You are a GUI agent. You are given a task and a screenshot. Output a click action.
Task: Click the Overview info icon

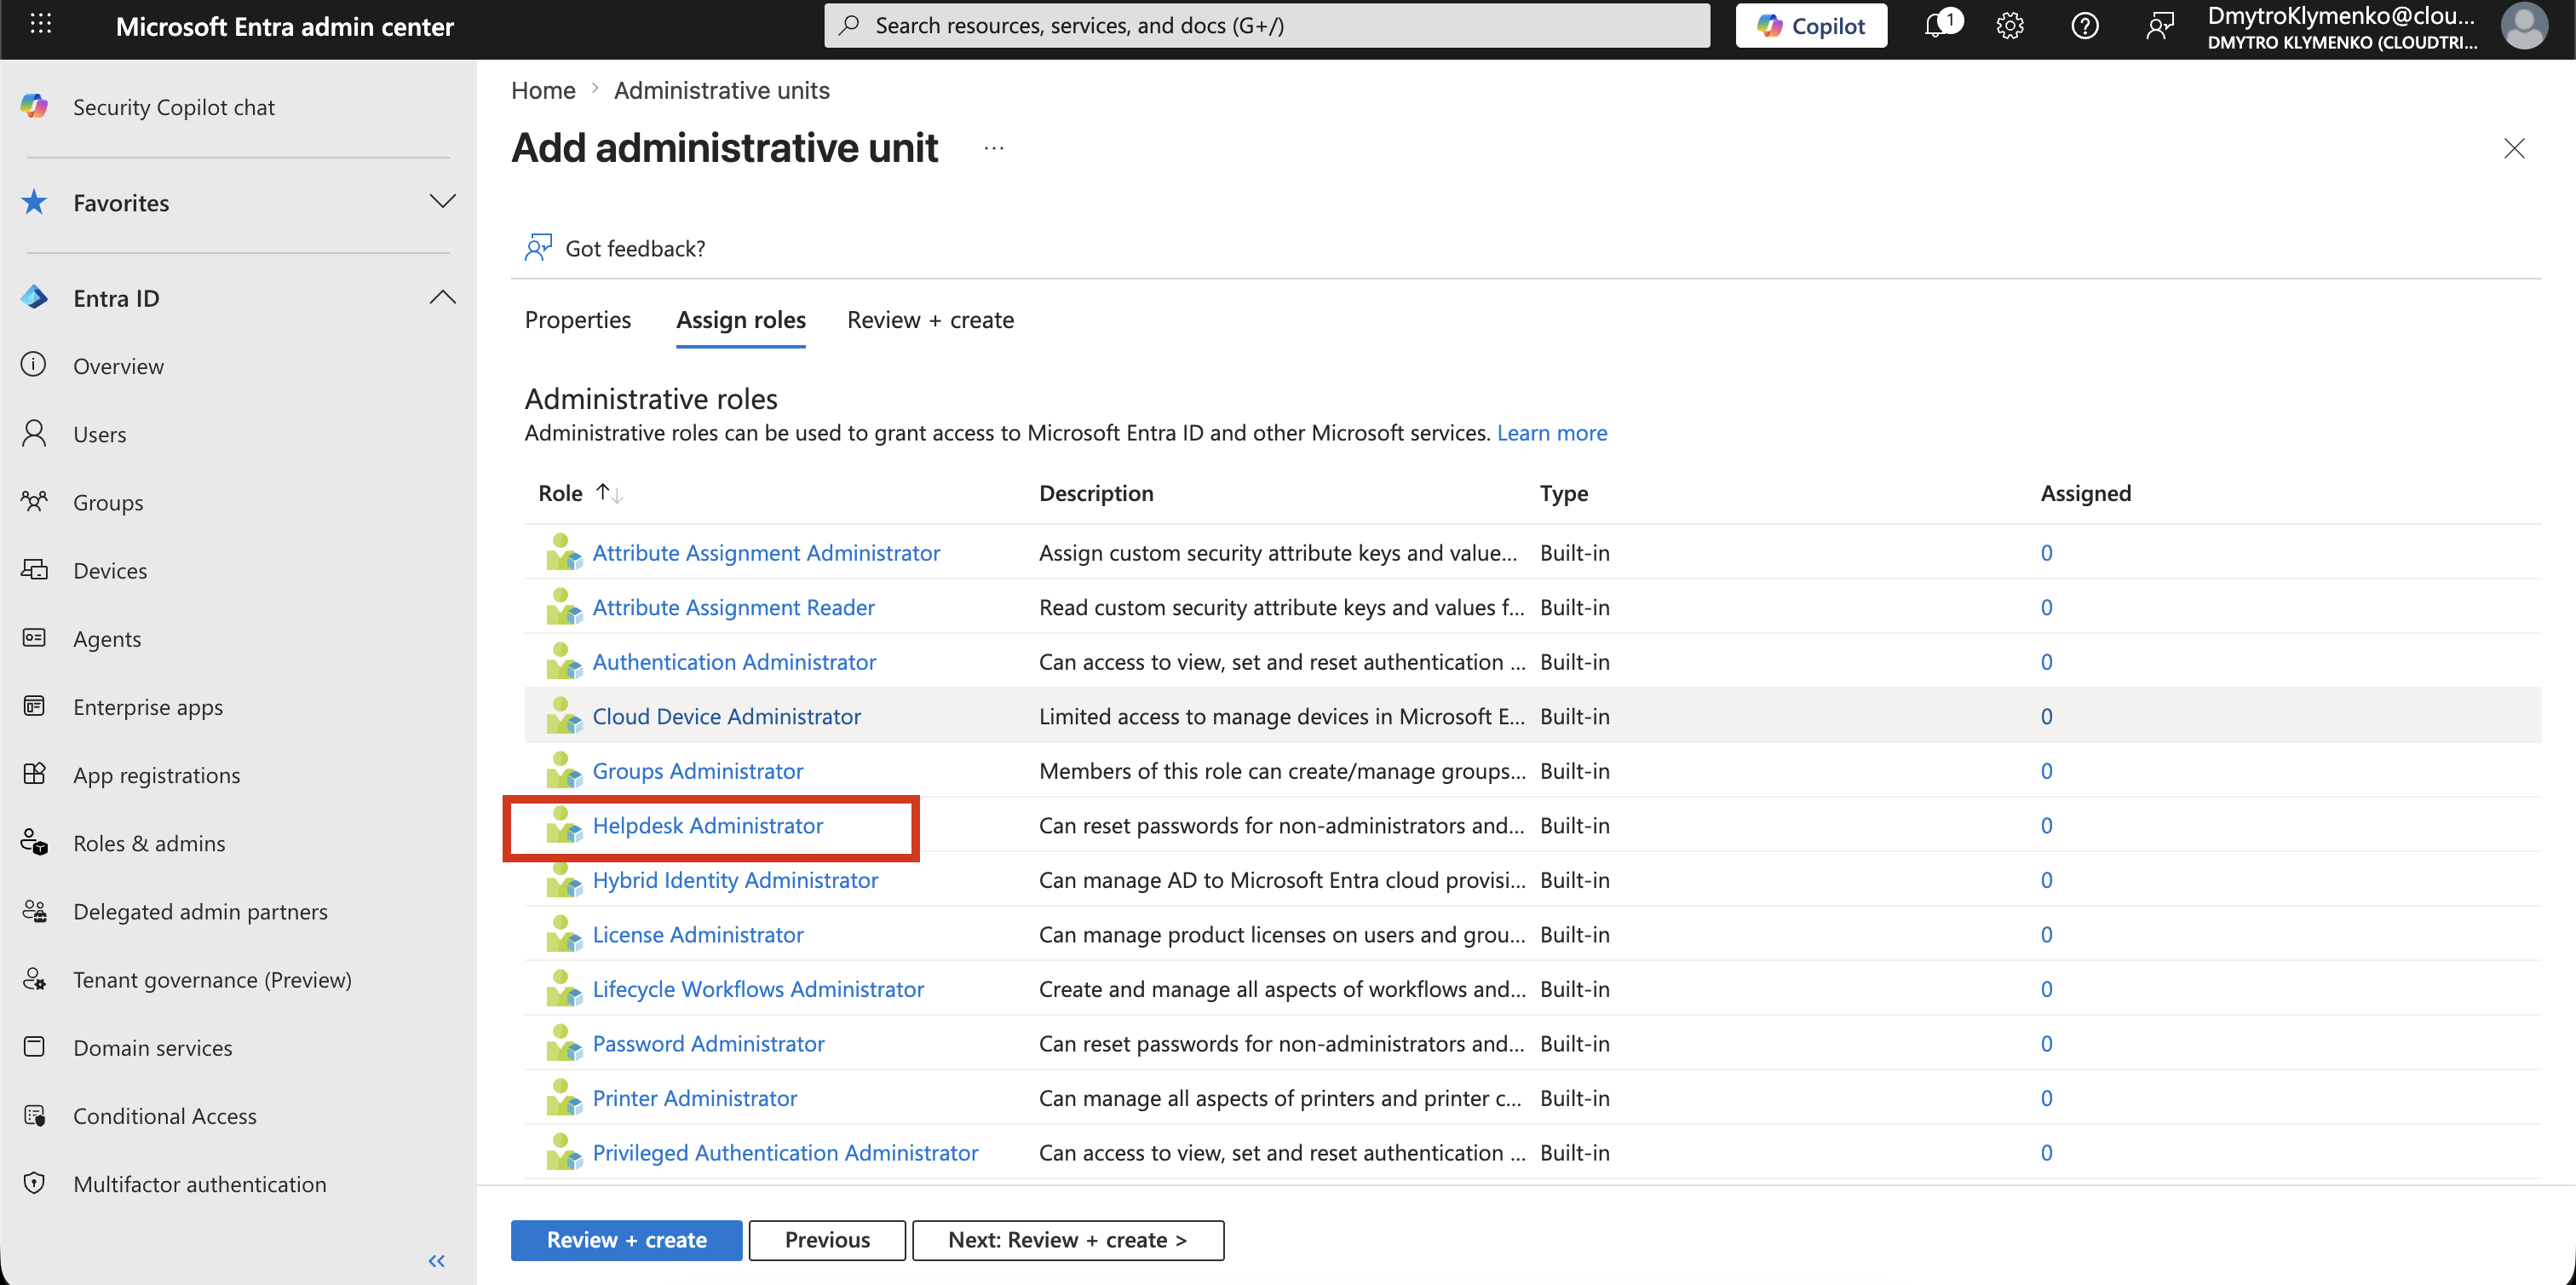tap(34, 365)
